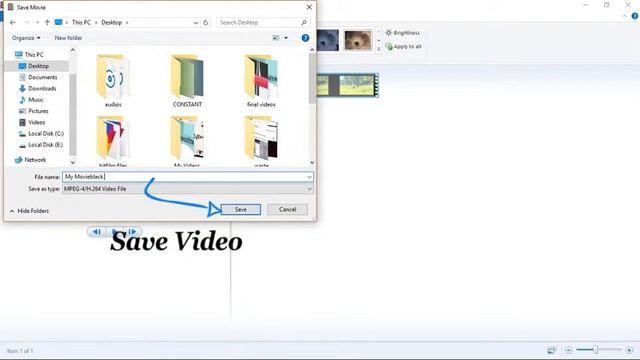
Task: Select Local Disk (E:) in tree
Action: (x=45, y=145)
